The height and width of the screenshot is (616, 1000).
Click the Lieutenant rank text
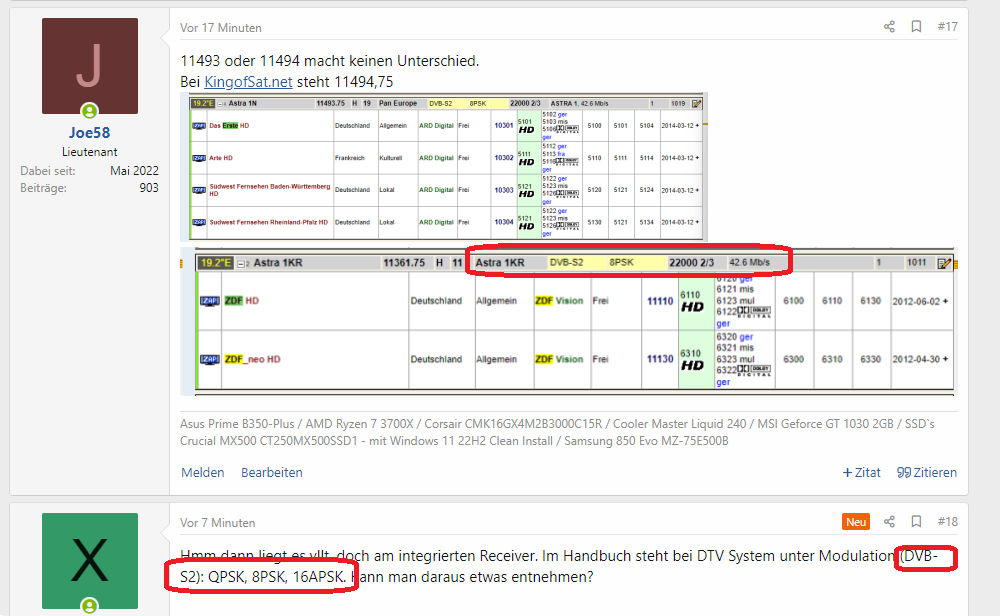89,152
